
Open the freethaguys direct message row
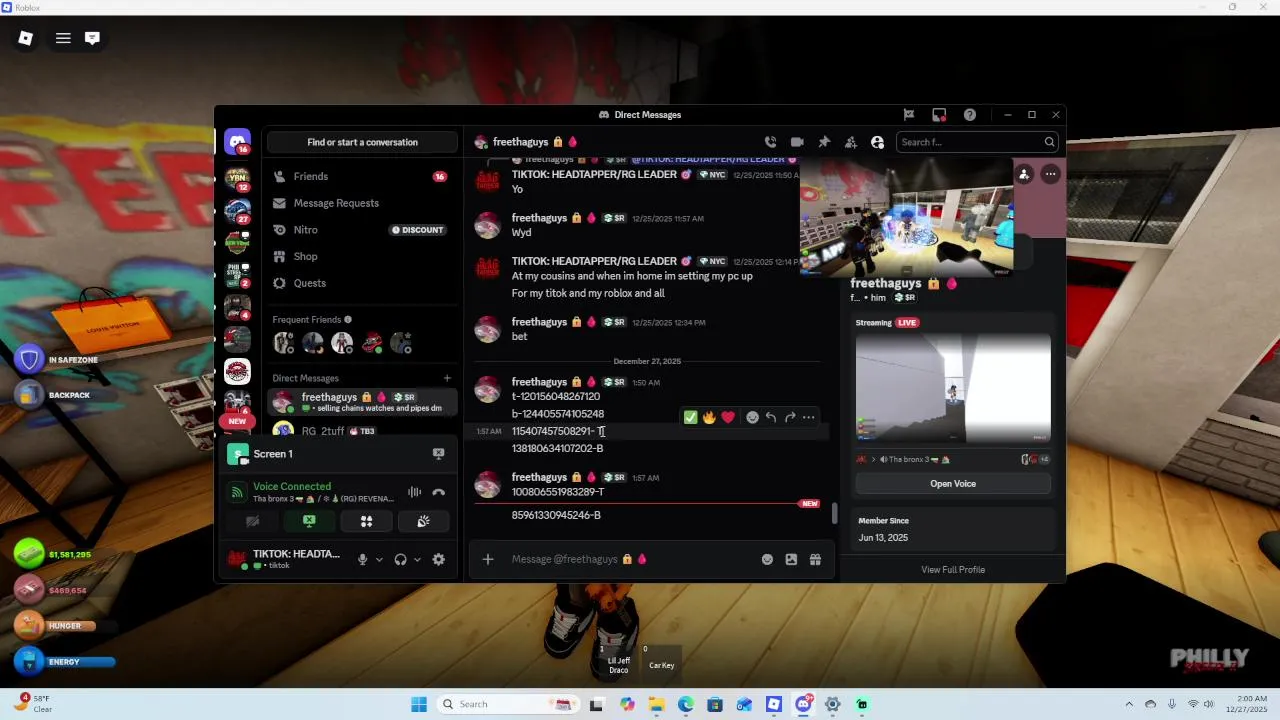pyautogui.click(x=362, y=402)
